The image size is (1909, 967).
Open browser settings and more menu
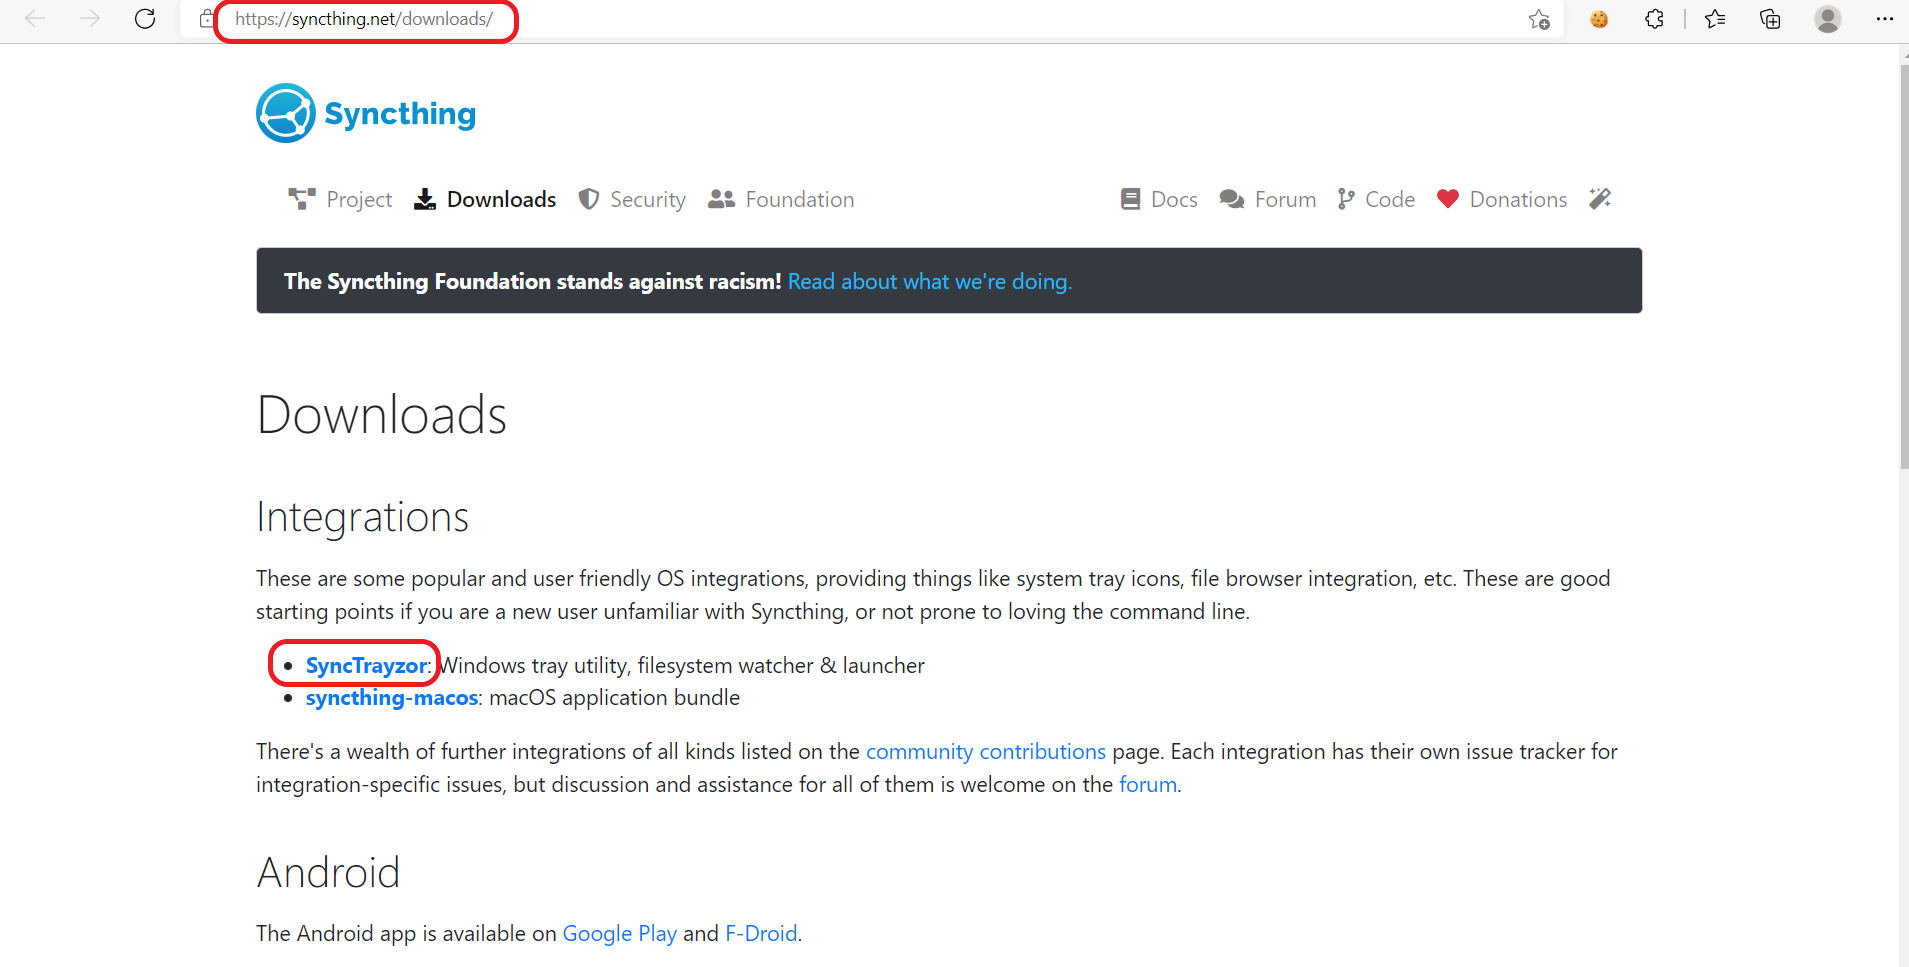tap(1884, 19)
